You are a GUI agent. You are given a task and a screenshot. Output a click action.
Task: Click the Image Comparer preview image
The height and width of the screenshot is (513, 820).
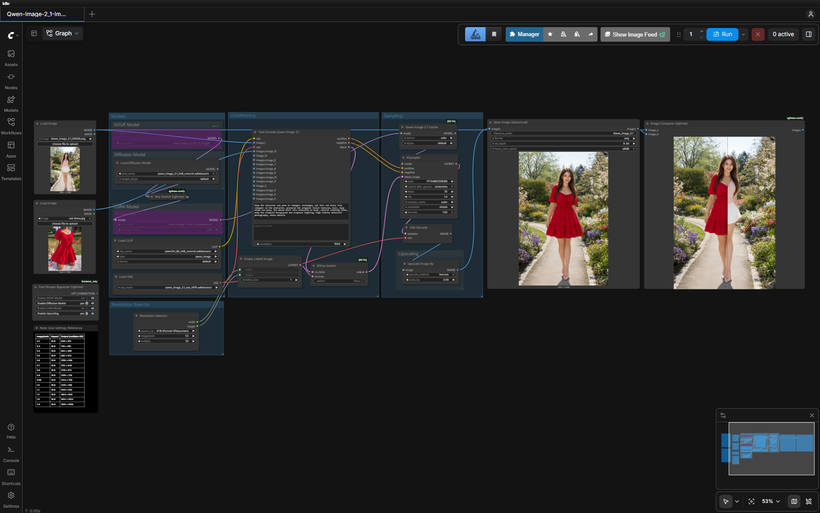[x=724, y=213]
